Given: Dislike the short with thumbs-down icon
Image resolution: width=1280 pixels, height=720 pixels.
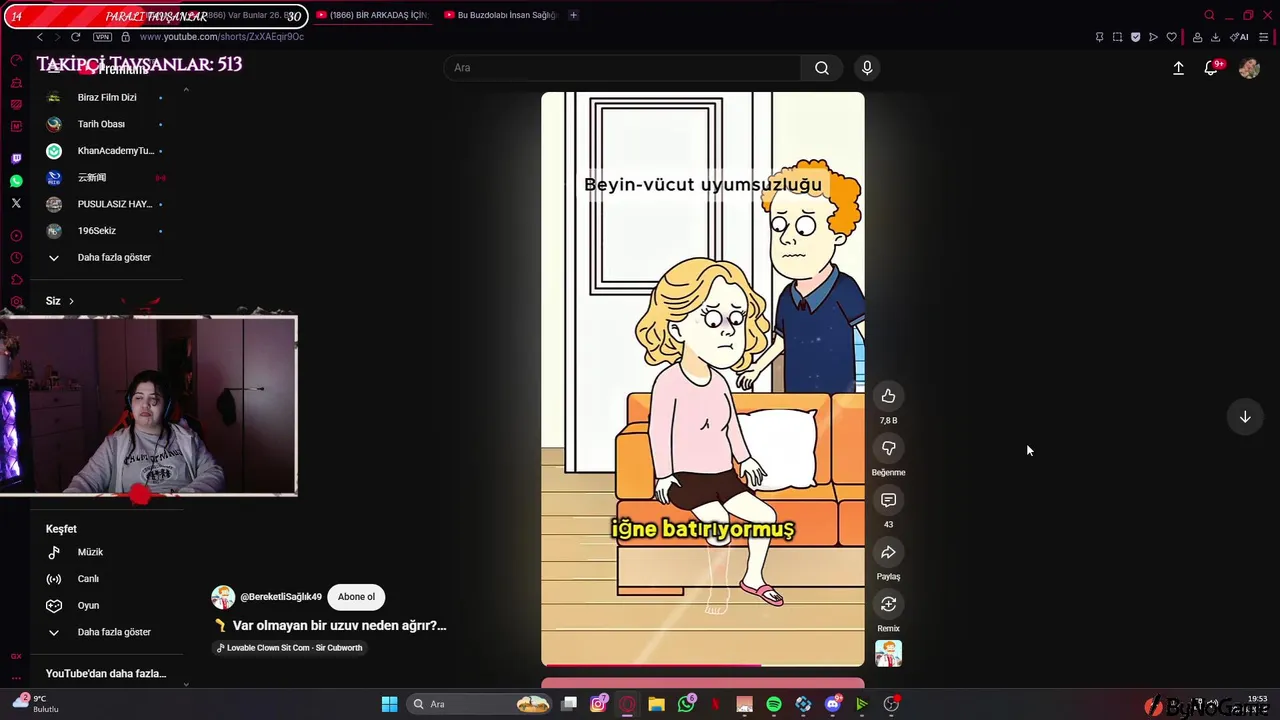Looking at the screenshot, I should click(888, 448).
